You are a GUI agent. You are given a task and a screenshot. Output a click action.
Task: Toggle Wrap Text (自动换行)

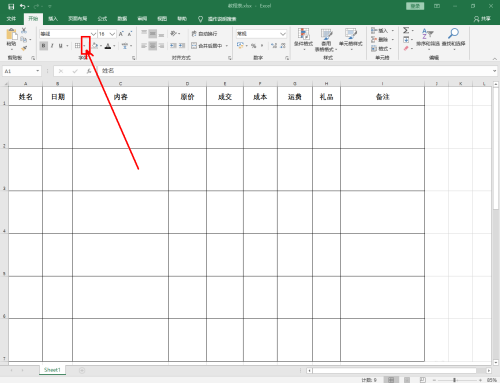point(204,34)
